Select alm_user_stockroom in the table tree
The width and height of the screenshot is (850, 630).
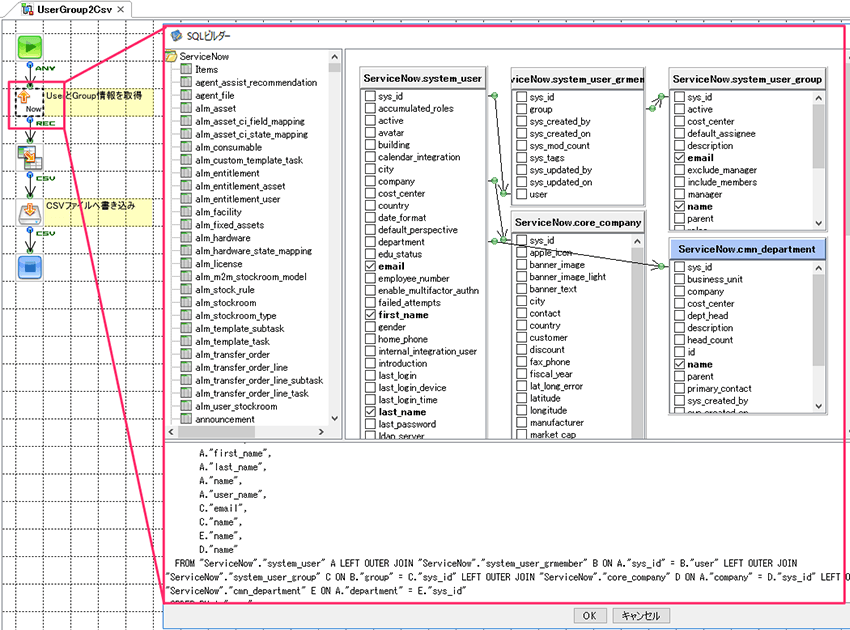[x=236, y=406]
